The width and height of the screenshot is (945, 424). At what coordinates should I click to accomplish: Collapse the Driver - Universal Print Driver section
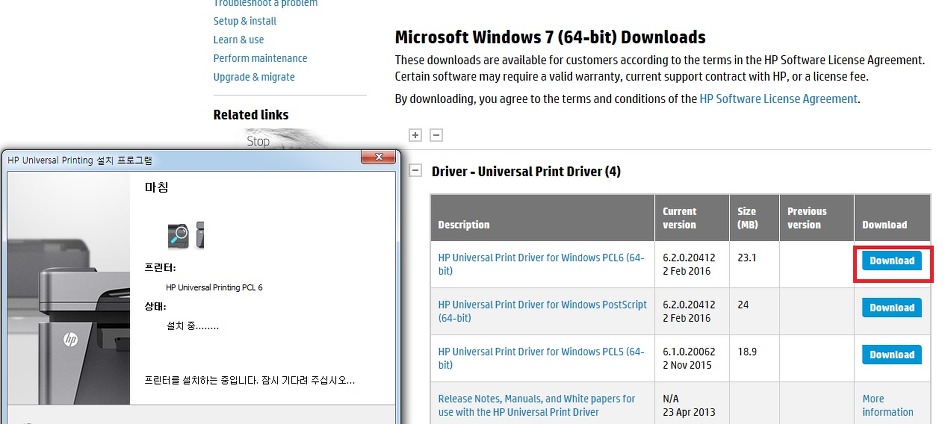[415, 171]
